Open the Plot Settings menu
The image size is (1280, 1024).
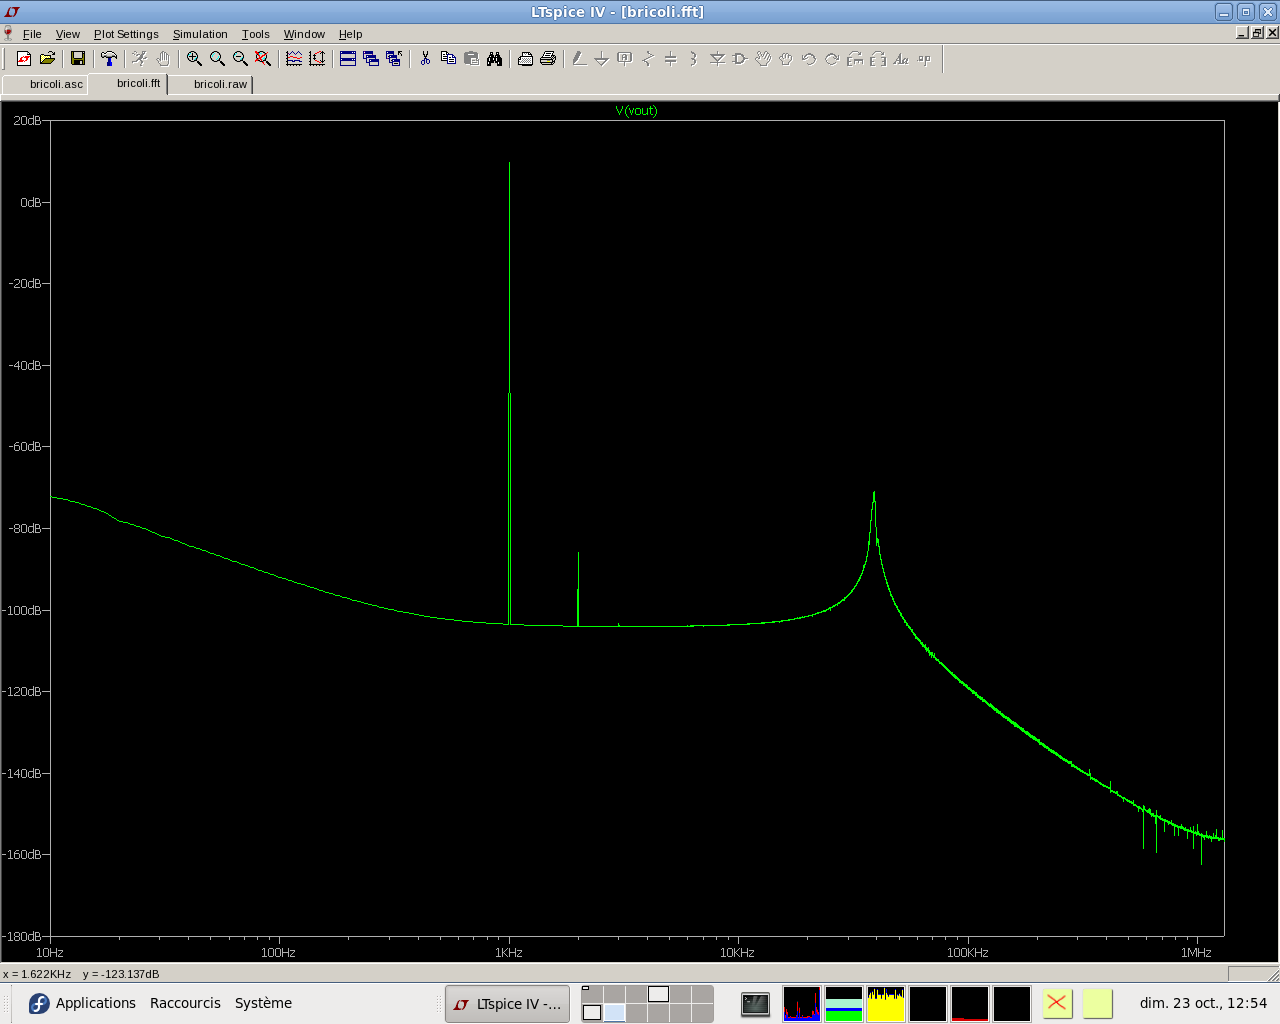pyautogui.click(x=126, y=34)
